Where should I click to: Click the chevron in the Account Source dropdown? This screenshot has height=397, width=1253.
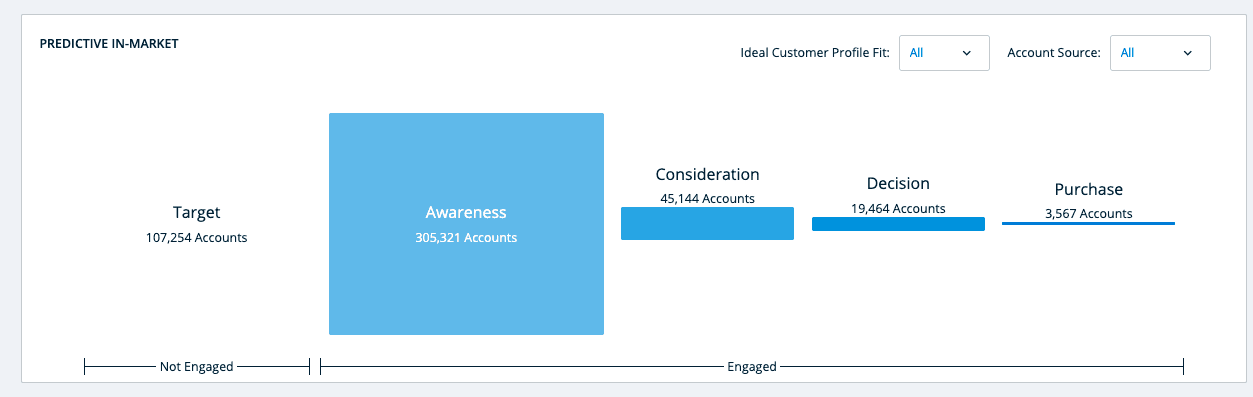click(x=1188, y=53)
